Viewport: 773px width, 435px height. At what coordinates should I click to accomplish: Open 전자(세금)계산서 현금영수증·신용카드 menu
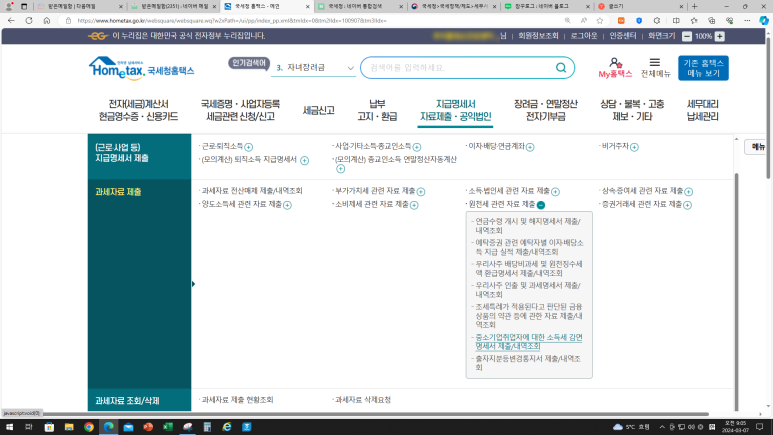[138, 110]
